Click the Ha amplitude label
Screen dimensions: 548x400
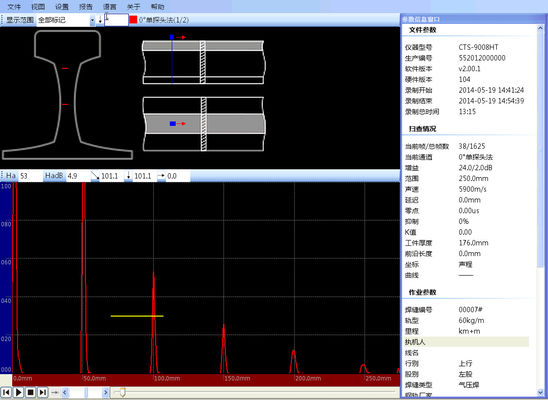pos(10,176)
